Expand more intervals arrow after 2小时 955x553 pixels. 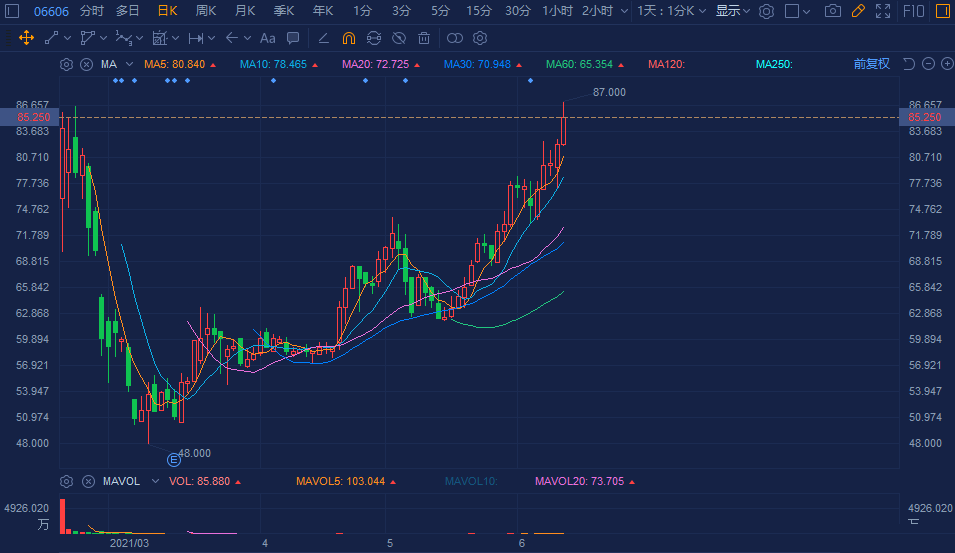pos(624,12)
